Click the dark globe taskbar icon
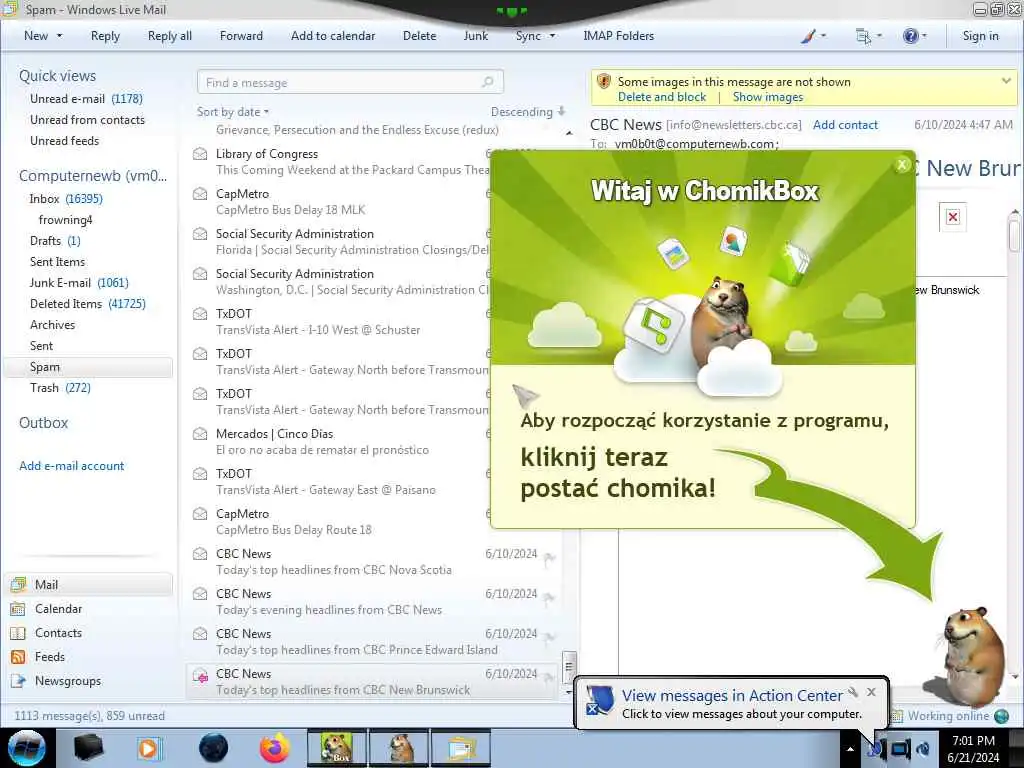 [x=214, y=748]
